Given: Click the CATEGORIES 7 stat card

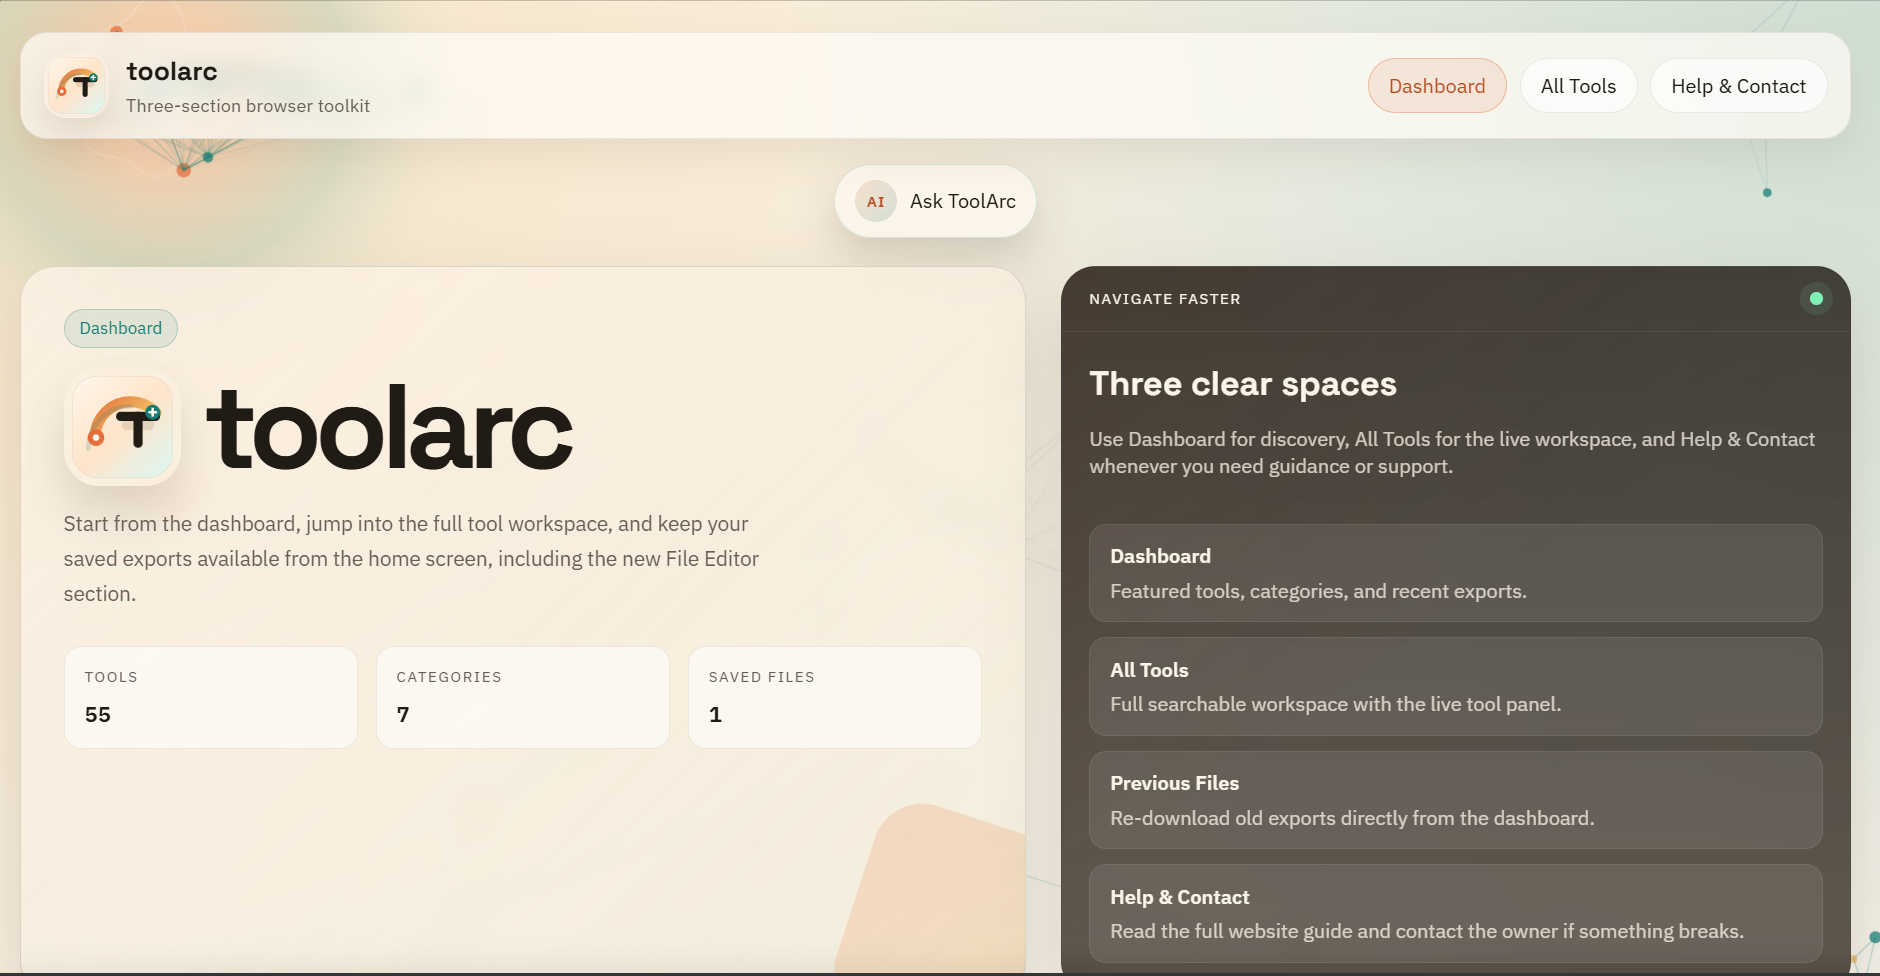Looking at the screenshot, I should 522,697.
